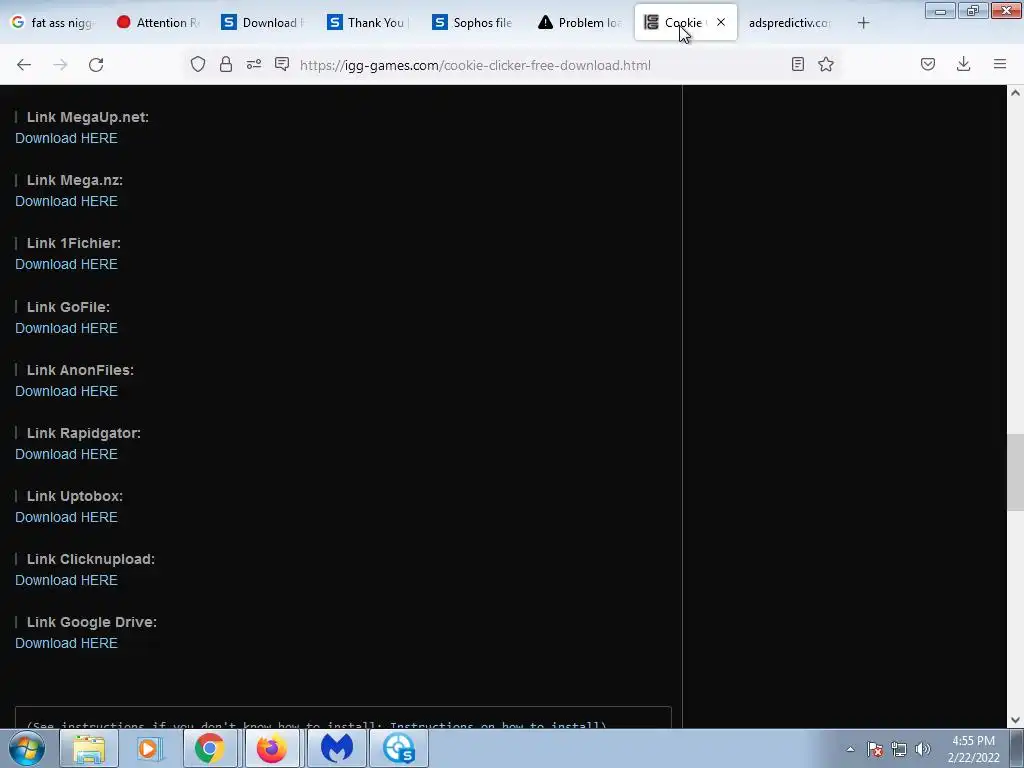The height and width of the screenshot is (768, 1024).
Task: Download HERE link under Mega.nz
Action: pos(67,201)
